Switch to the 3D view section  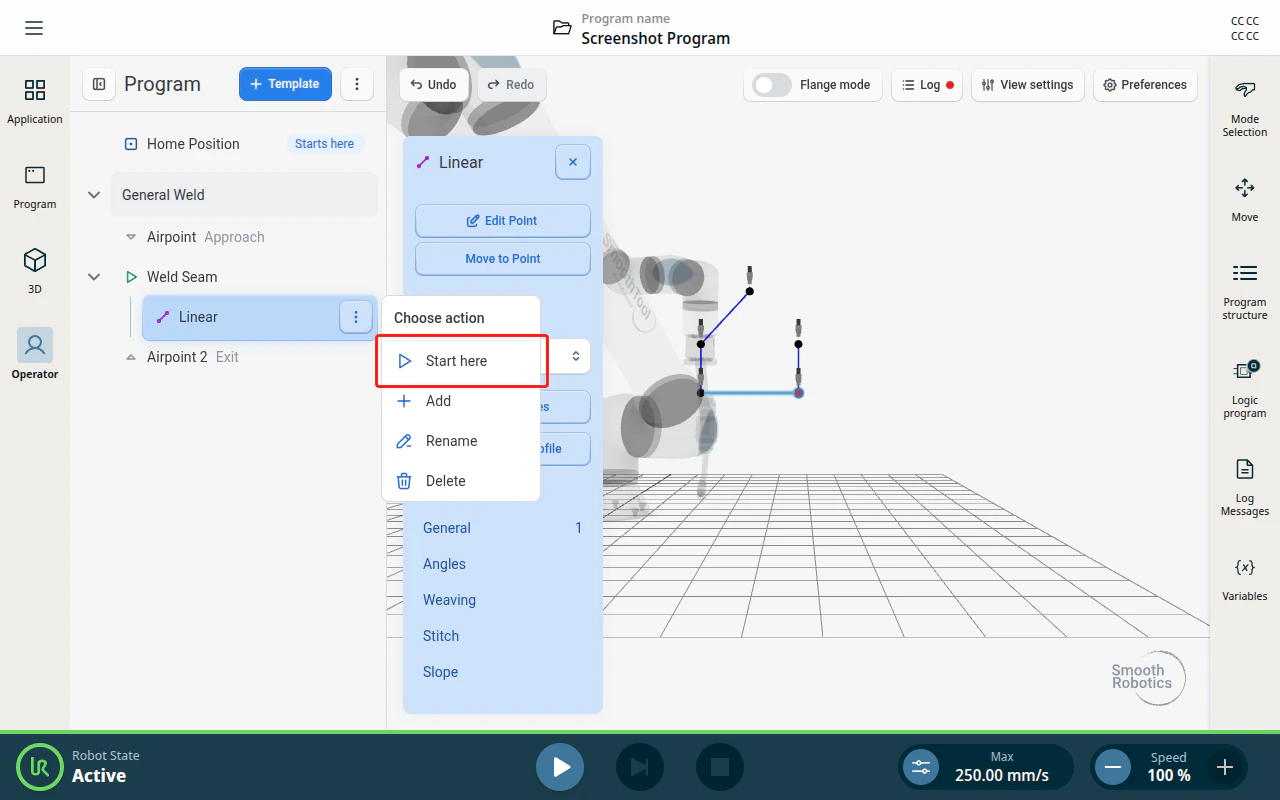tap(35, 271)
